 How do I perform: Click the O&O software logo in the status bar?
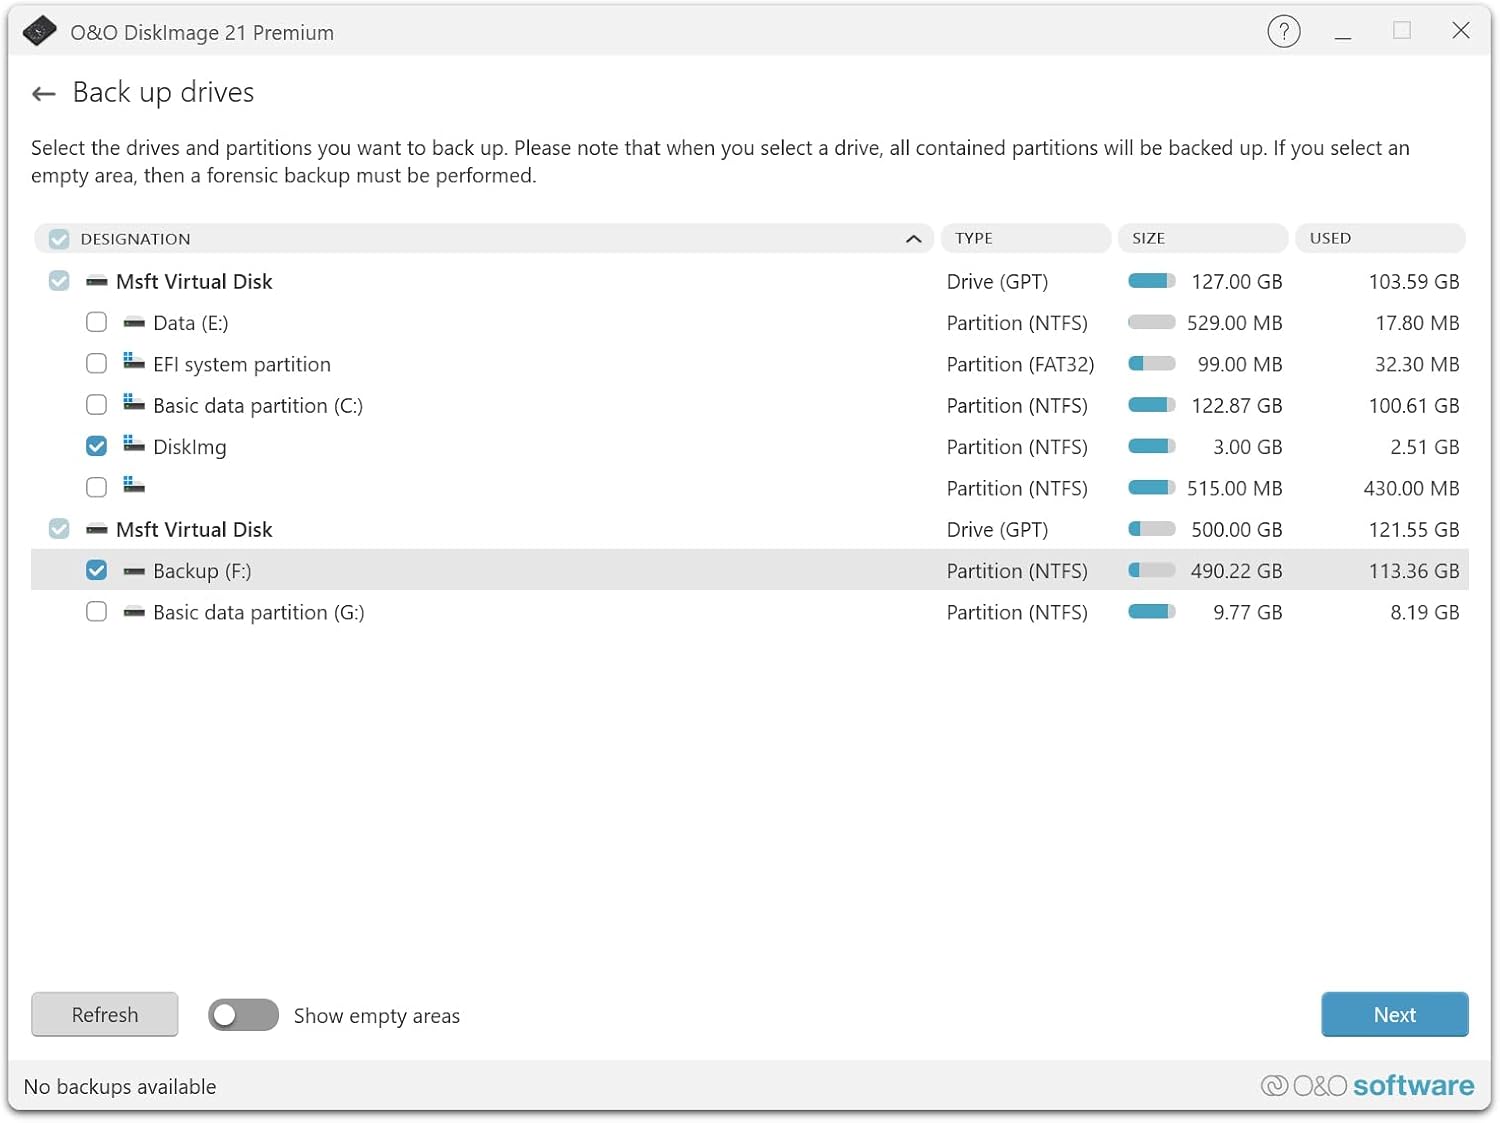click(1368, 1086)
